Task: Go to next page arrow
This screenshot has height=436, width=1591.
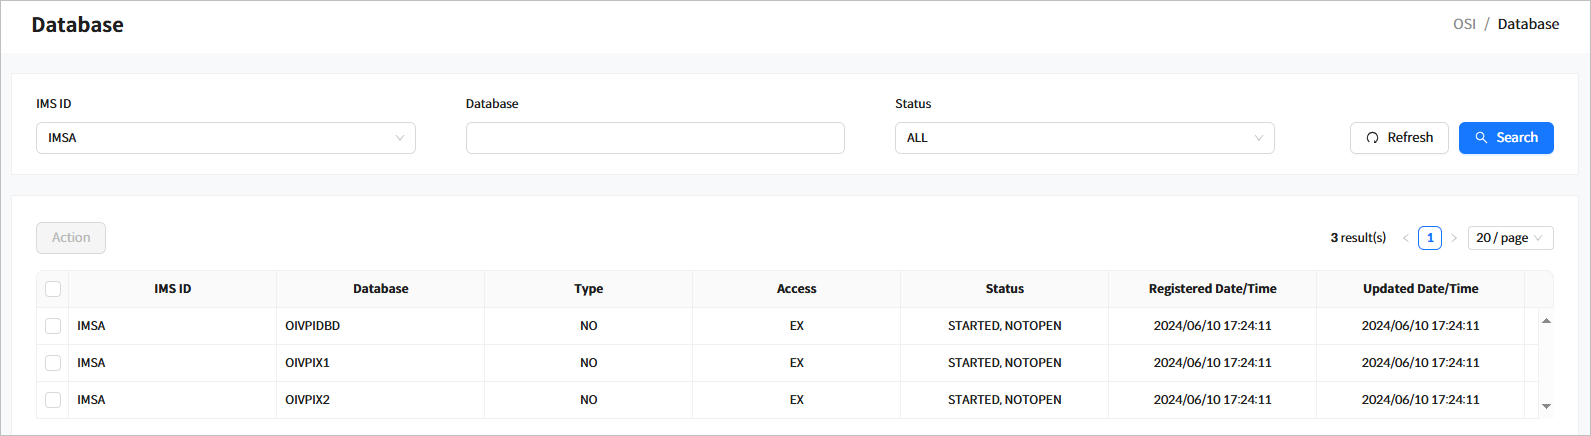Action: pos(1453,238)
